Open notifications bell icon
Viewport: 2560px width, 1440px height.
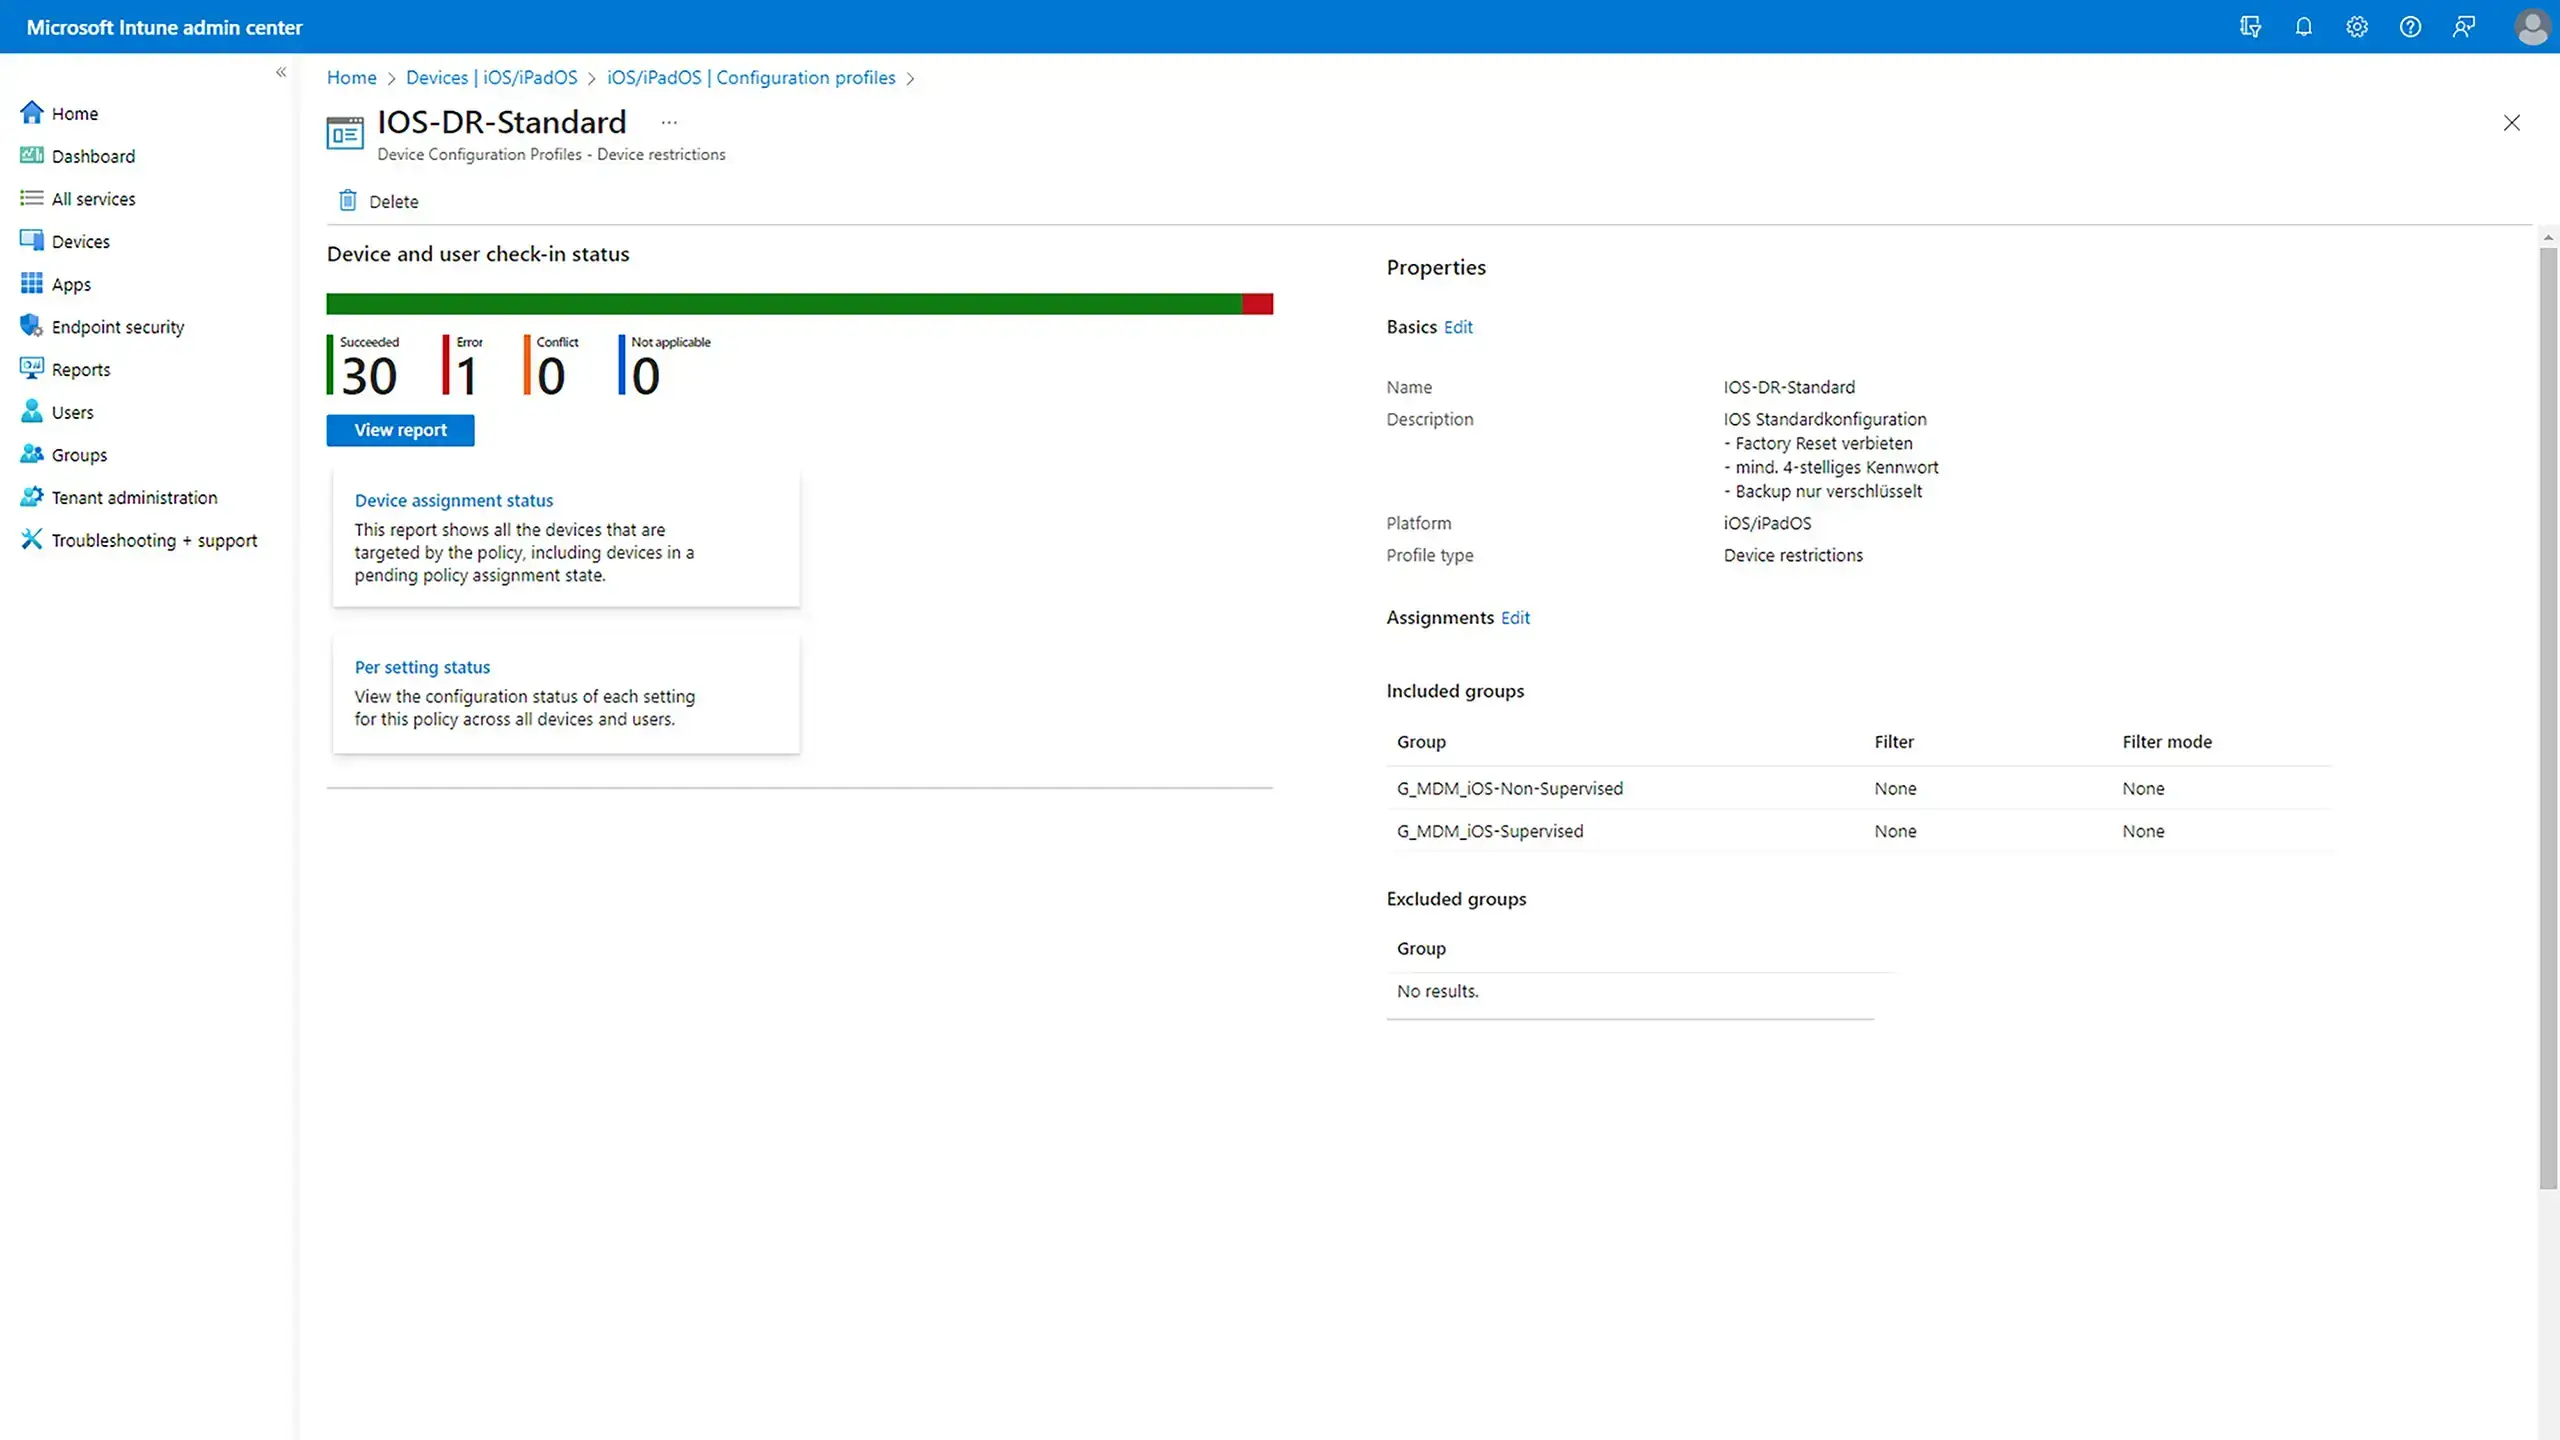coord(2304,27)
